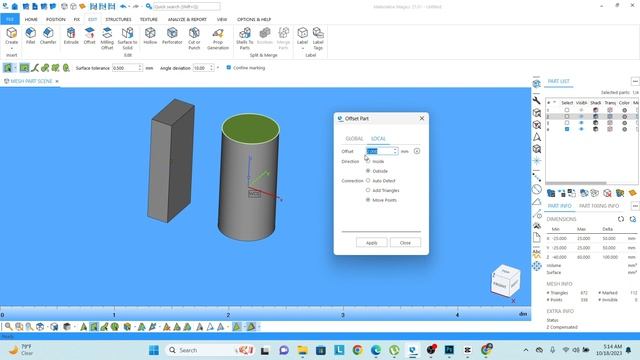Toggle visibility of part 3 in the list
This screenshot has height=360, width=640.
(581, 123)
